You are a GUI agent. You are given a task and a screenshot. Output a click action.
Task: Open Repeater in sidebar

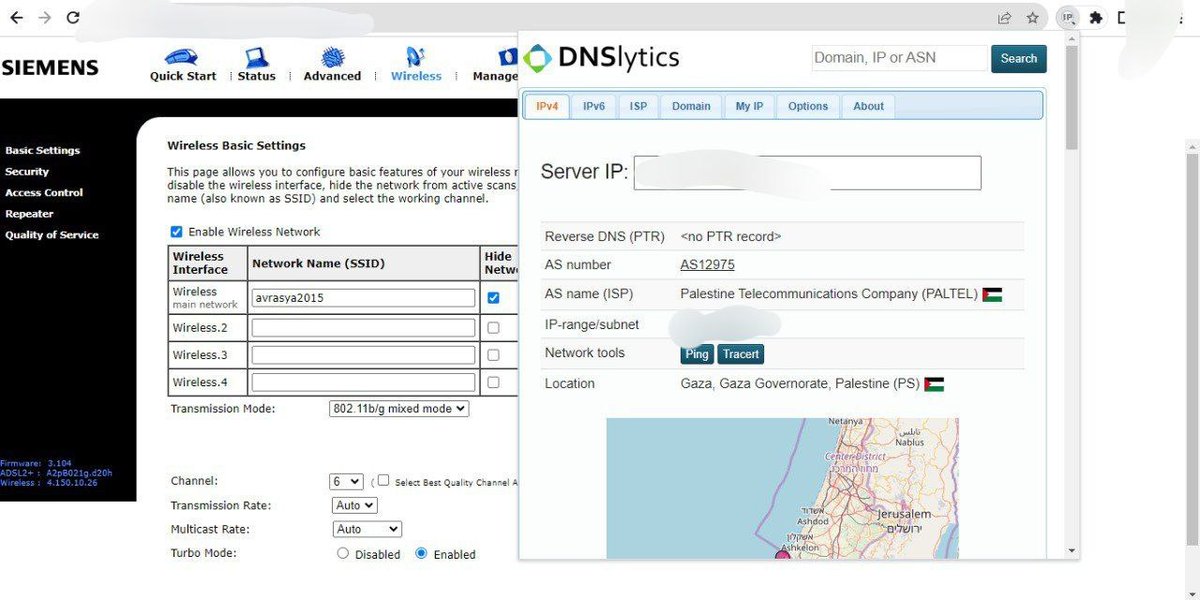click(29, 214)
